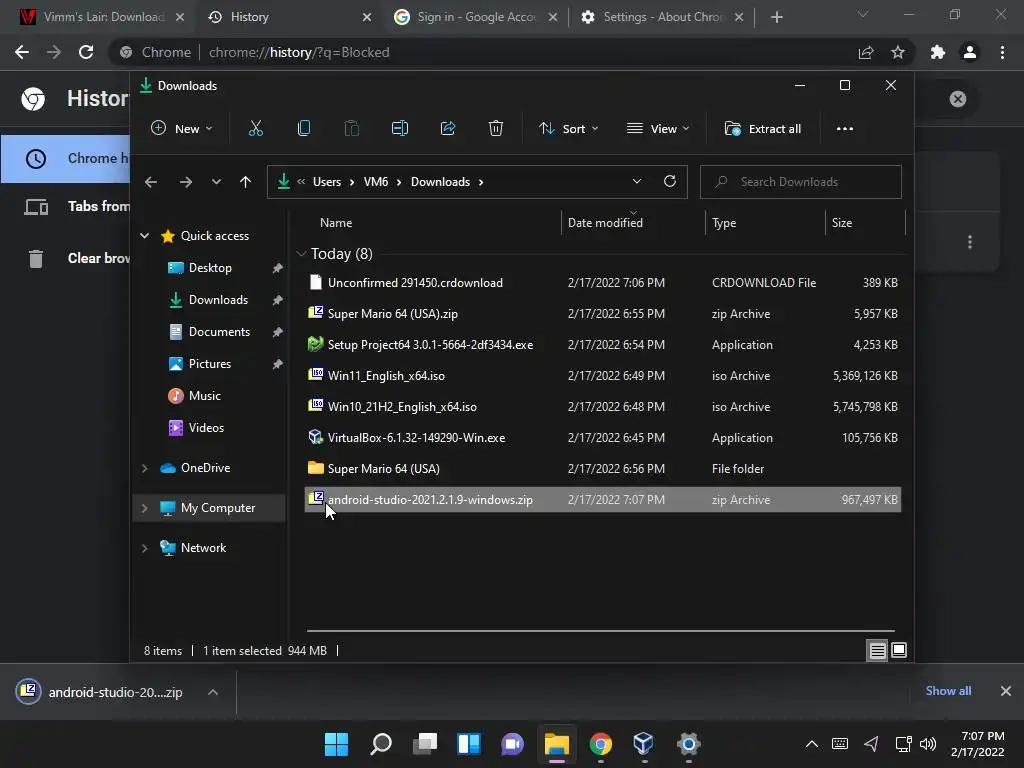The image size is (1024, 768).
Task: Open the Sort dropdown
Action: coord(568,129)
